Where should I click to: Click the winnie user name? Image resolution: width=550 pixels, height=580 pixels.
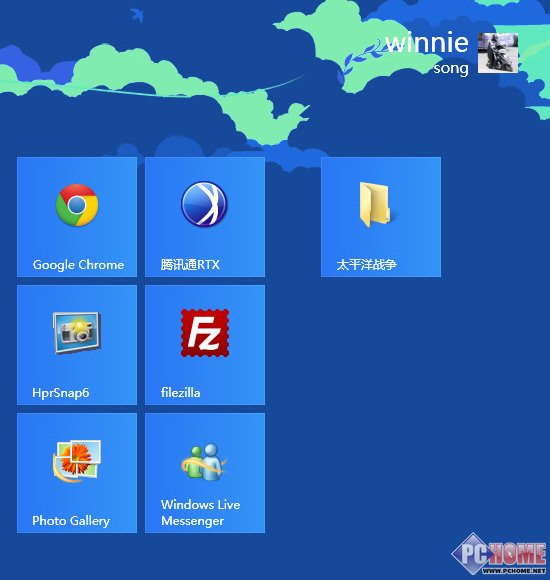coord(427,42)
